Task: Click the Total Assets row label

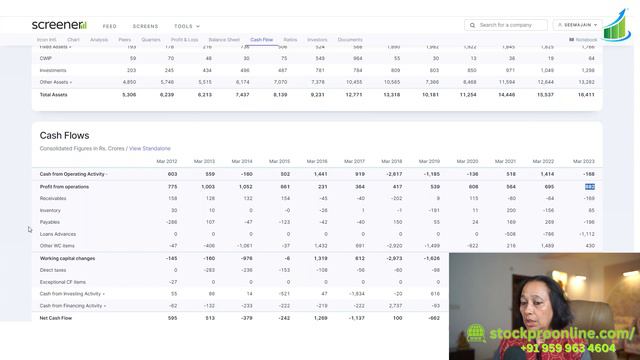Action: coord(53,95)
